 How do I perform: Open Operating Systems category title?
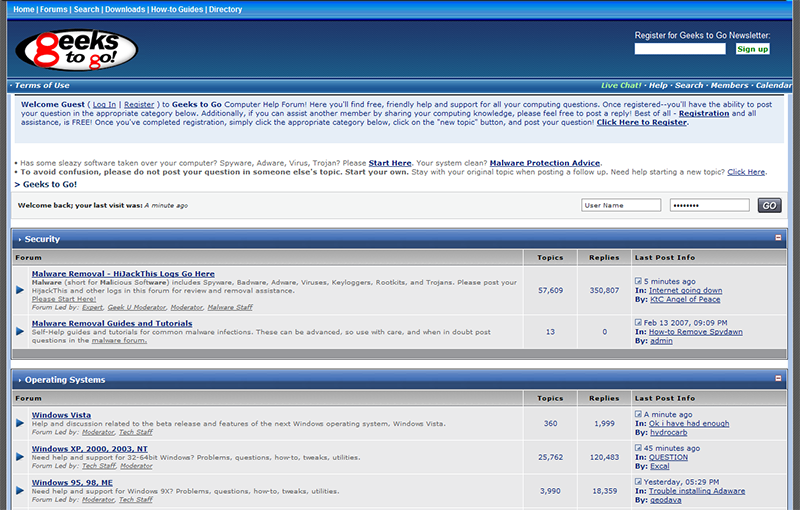pos(65,379)
